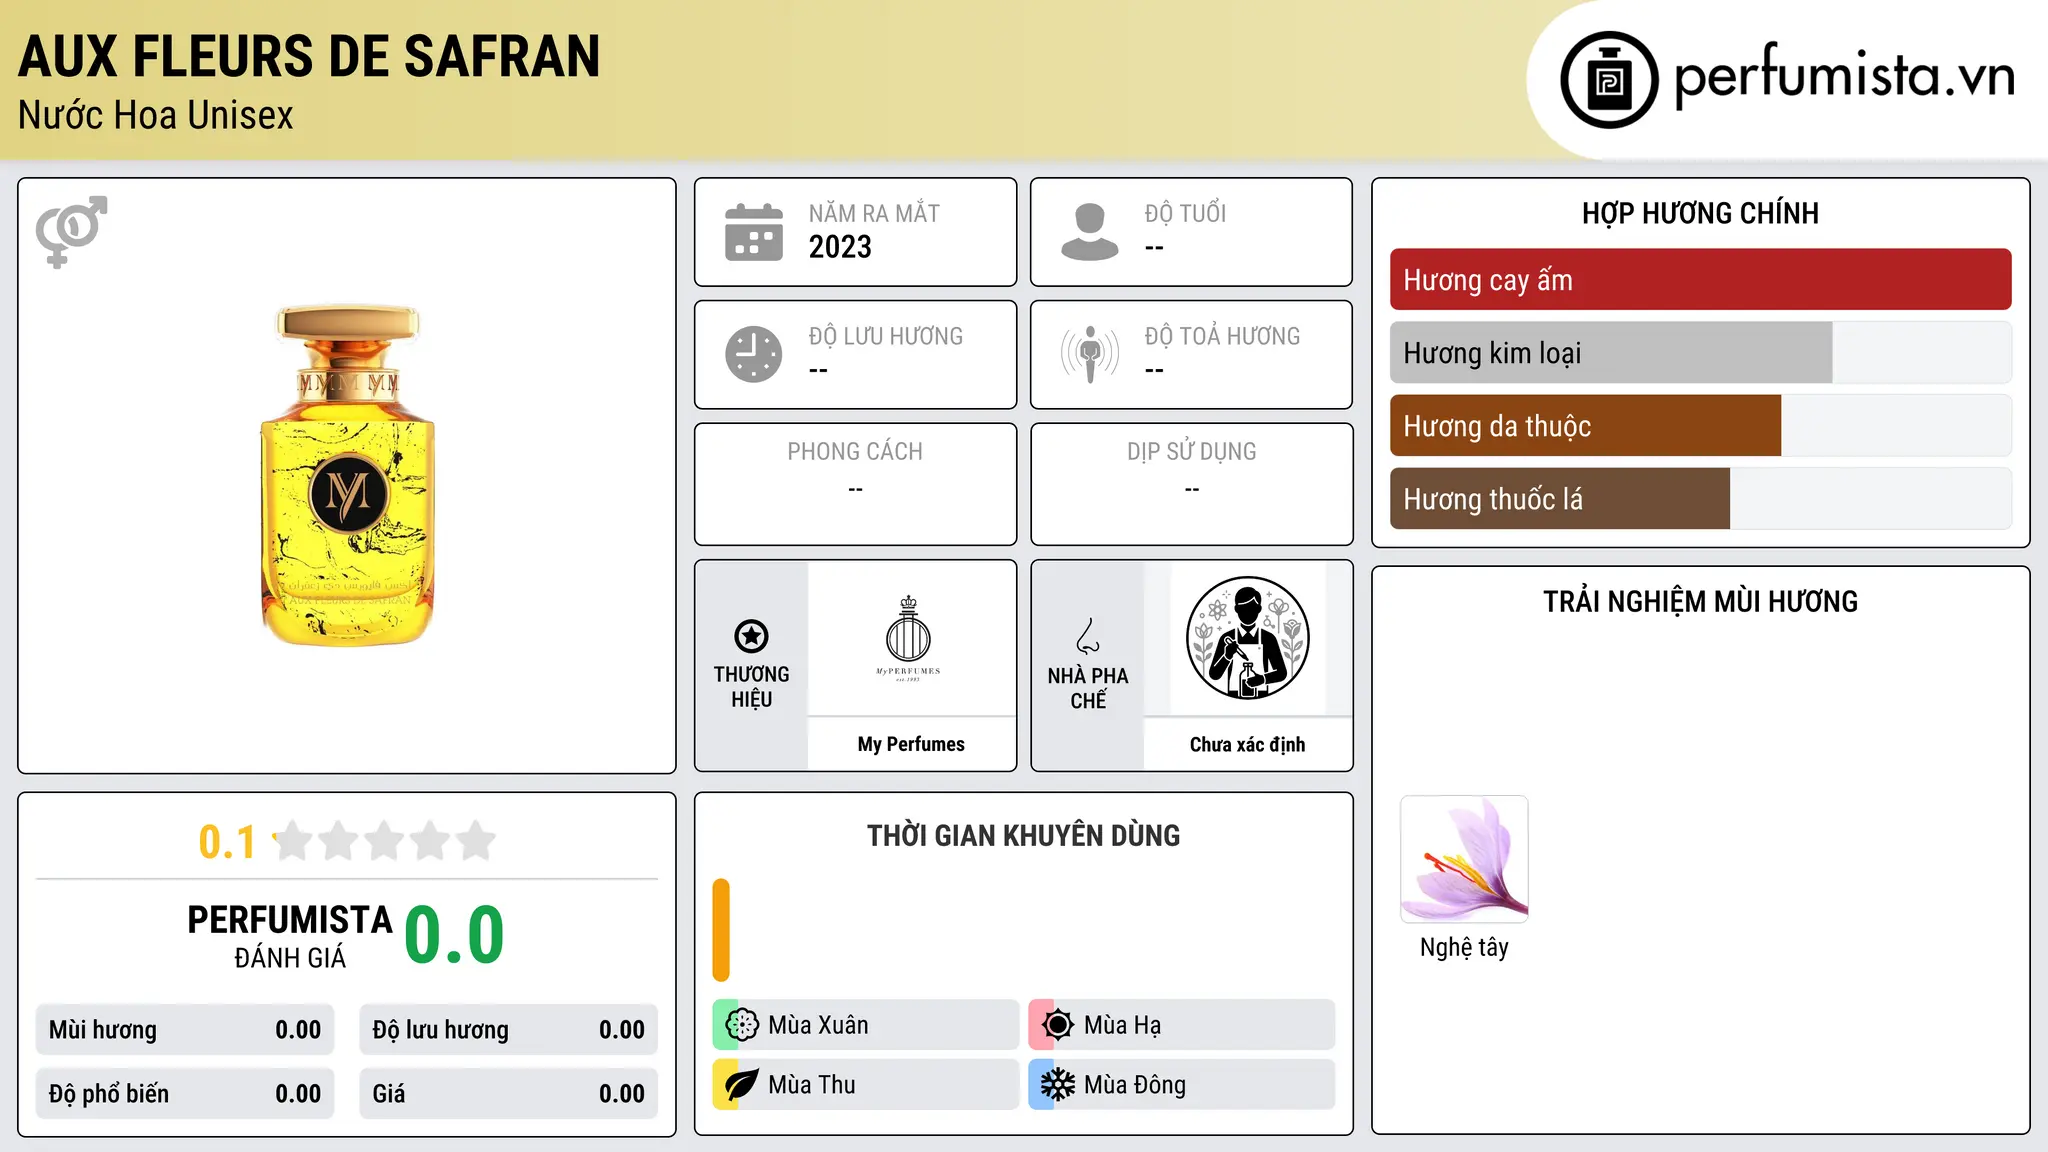Click the PERFUMISTA ĐÁNH GIÁ label
This screenshot has height=1152, width=2048.
(x=290, y=937)
